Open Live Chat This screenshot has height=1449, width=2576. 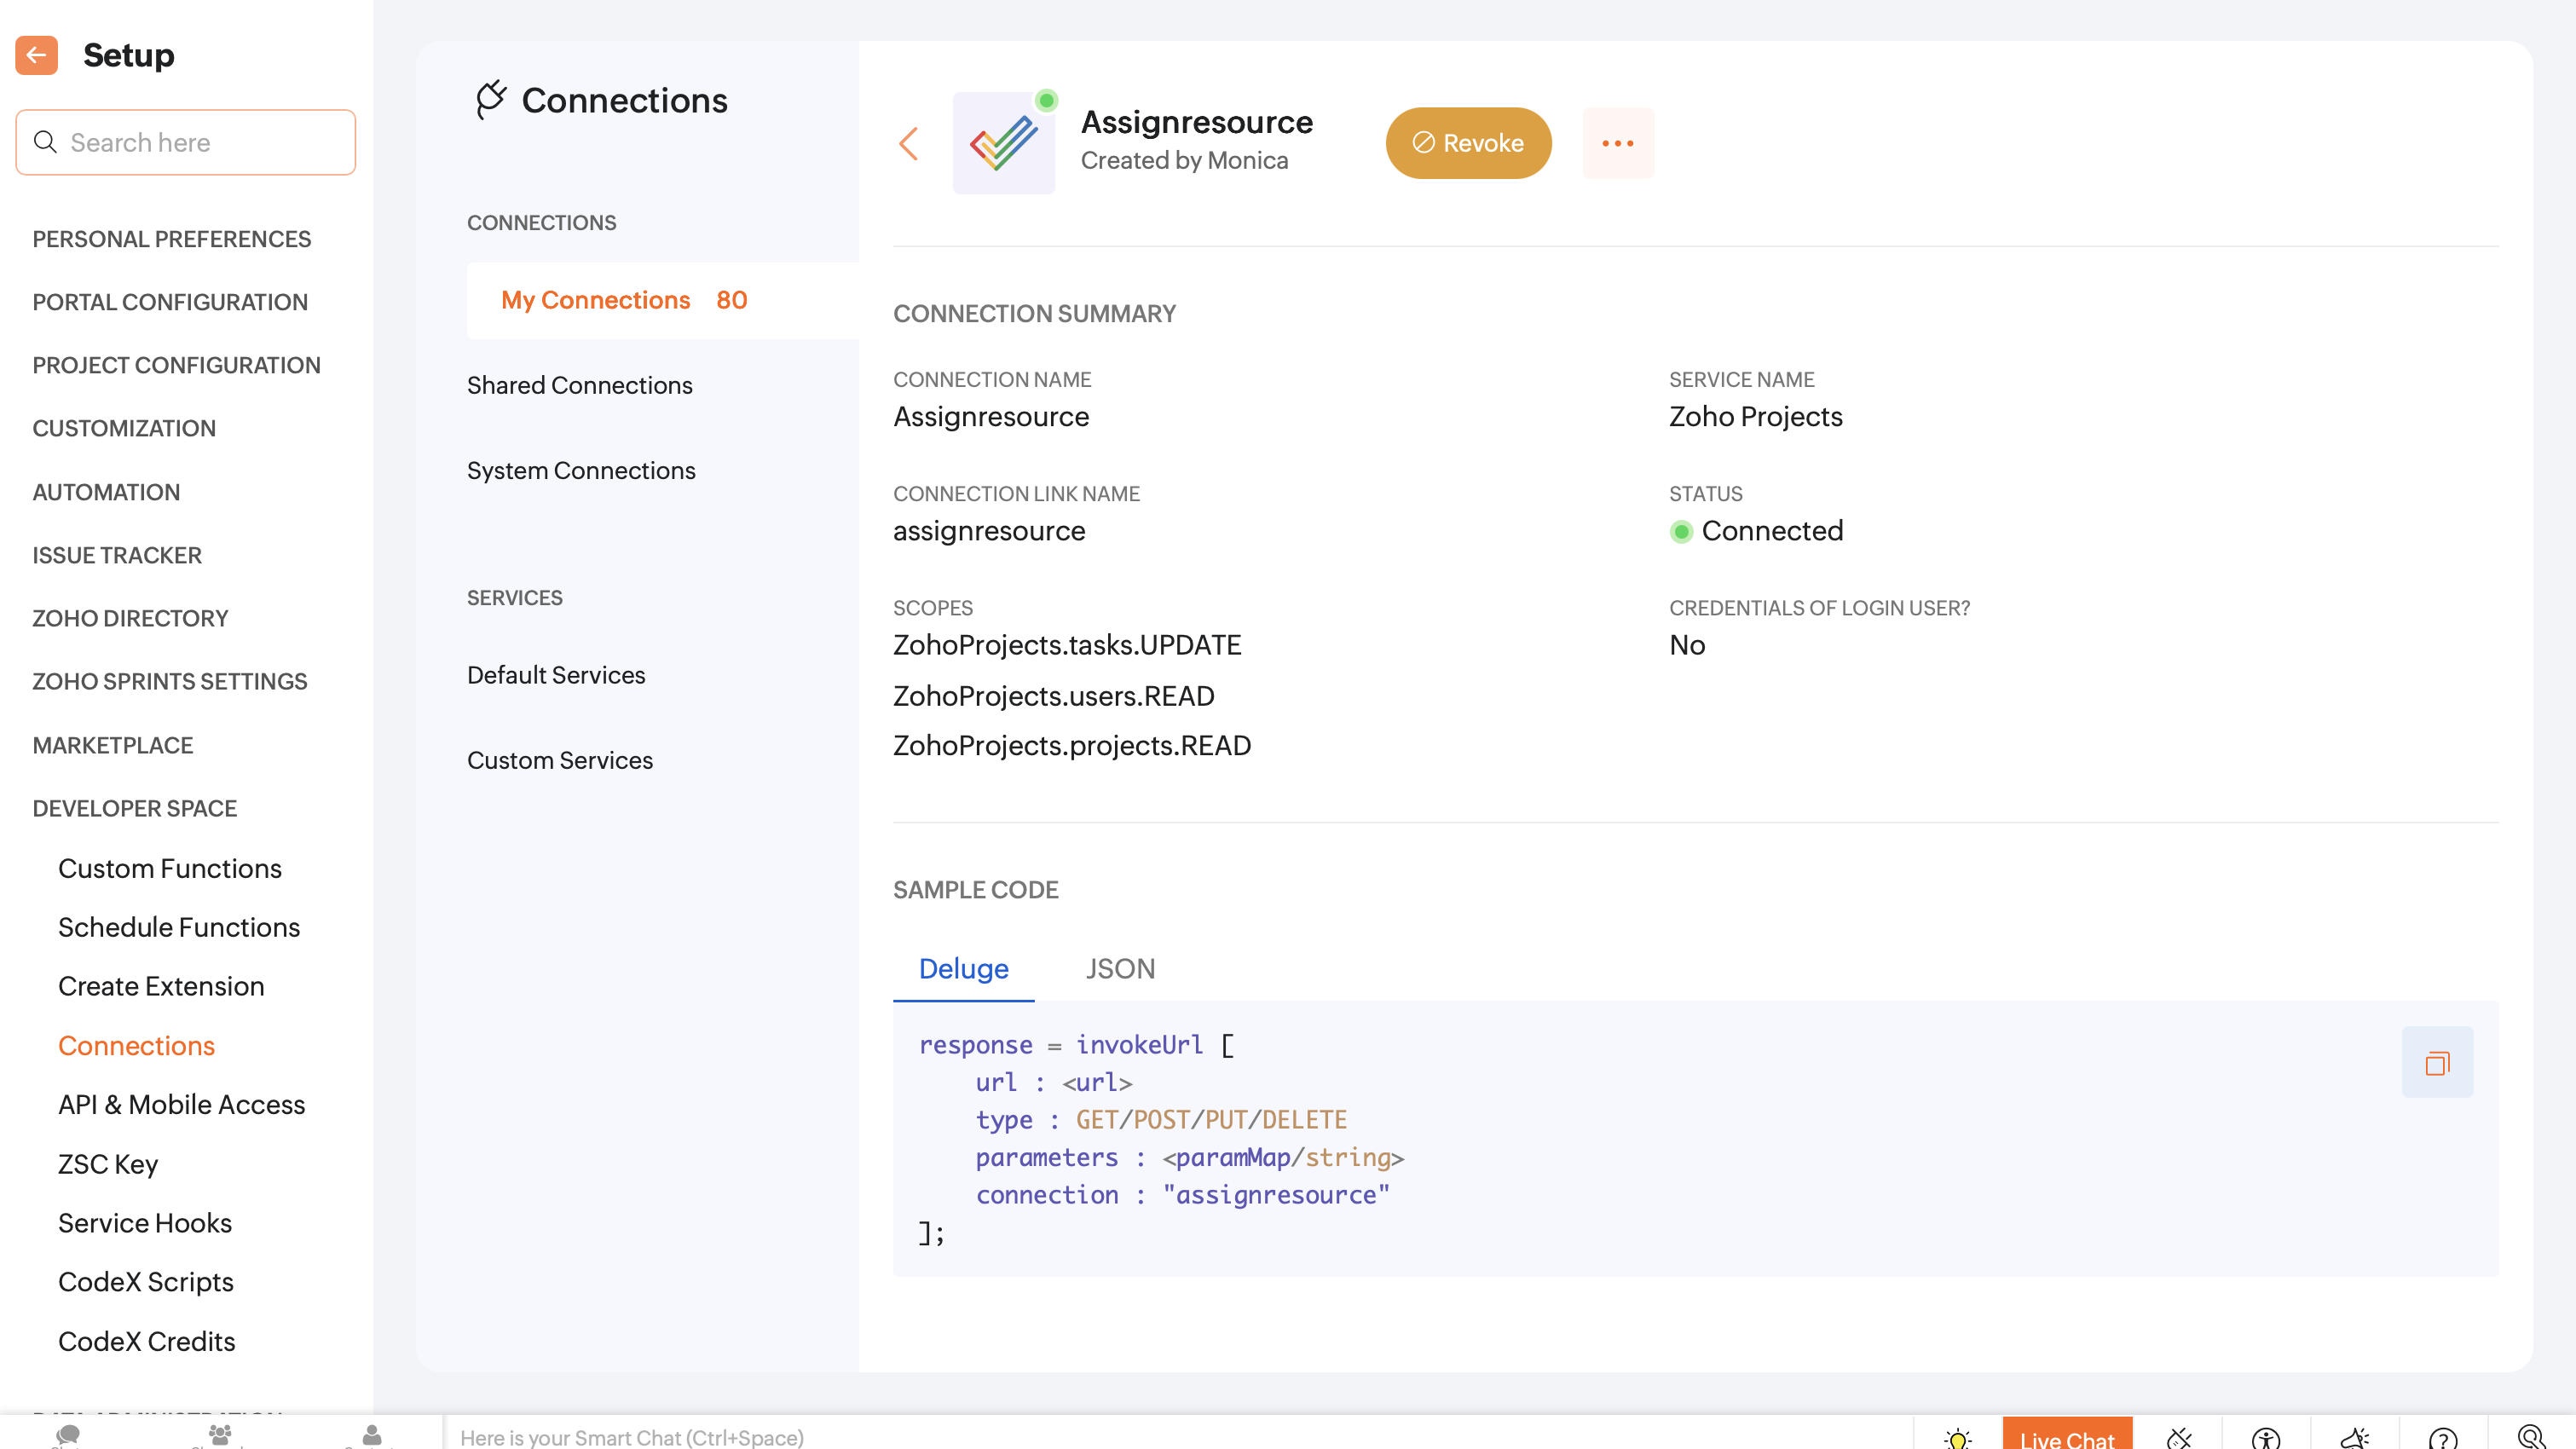pyautogui.click(x=2066, y=1437)
